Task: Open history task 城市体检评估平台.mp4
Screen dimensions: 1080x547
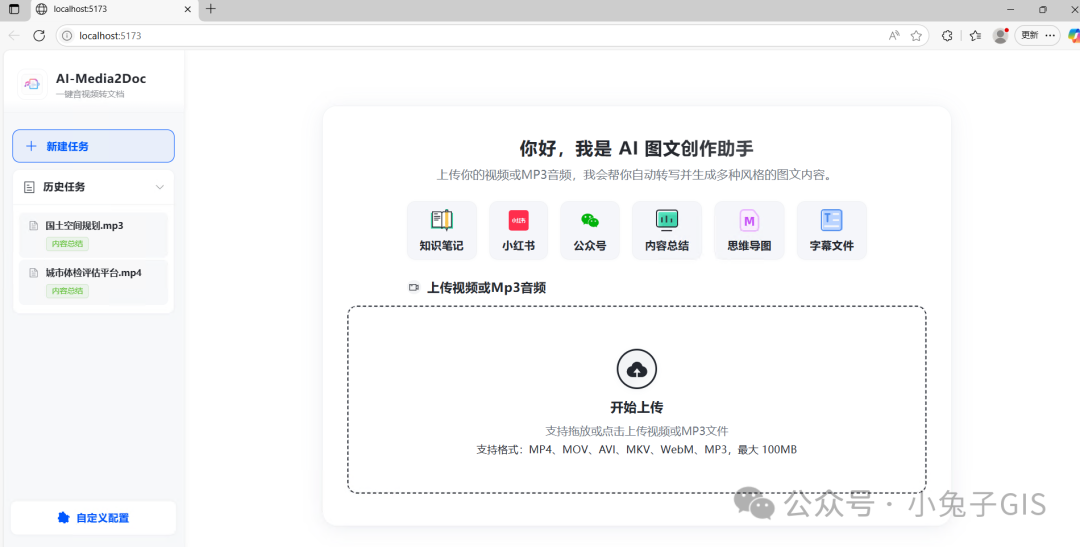Action: pos(94,282)
